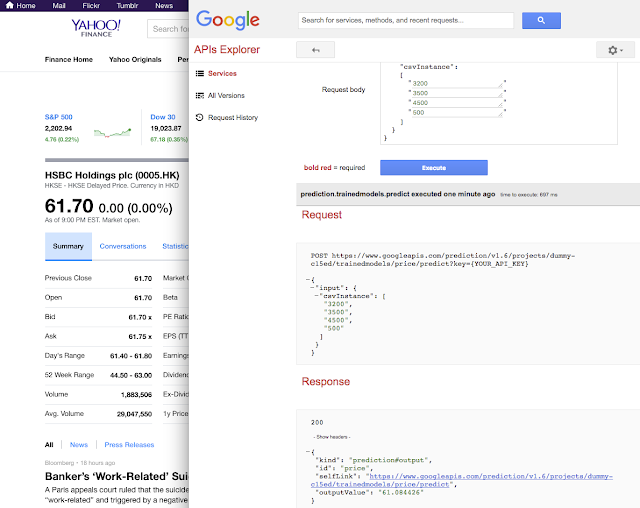
Task: Click the S&P 500 sparkline chart
Action: point(112,133)
